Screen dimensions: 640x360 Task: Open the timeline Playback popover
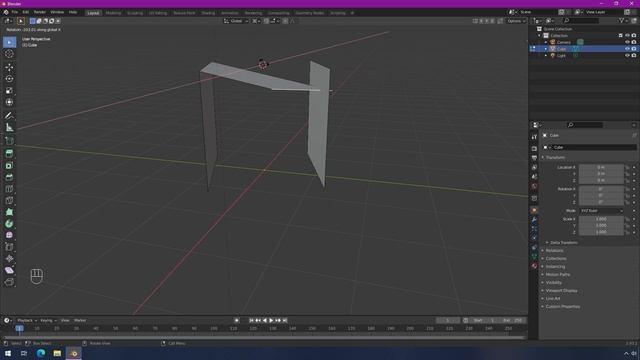(27, 320)
